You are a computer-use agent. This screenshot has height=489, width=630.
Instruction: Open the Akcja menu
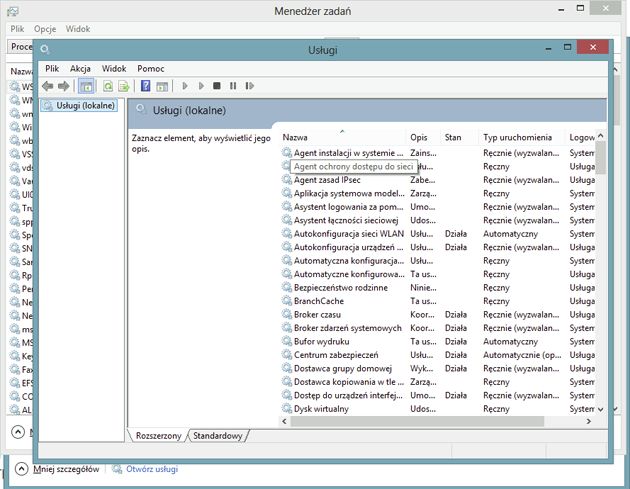pos(80,69)
